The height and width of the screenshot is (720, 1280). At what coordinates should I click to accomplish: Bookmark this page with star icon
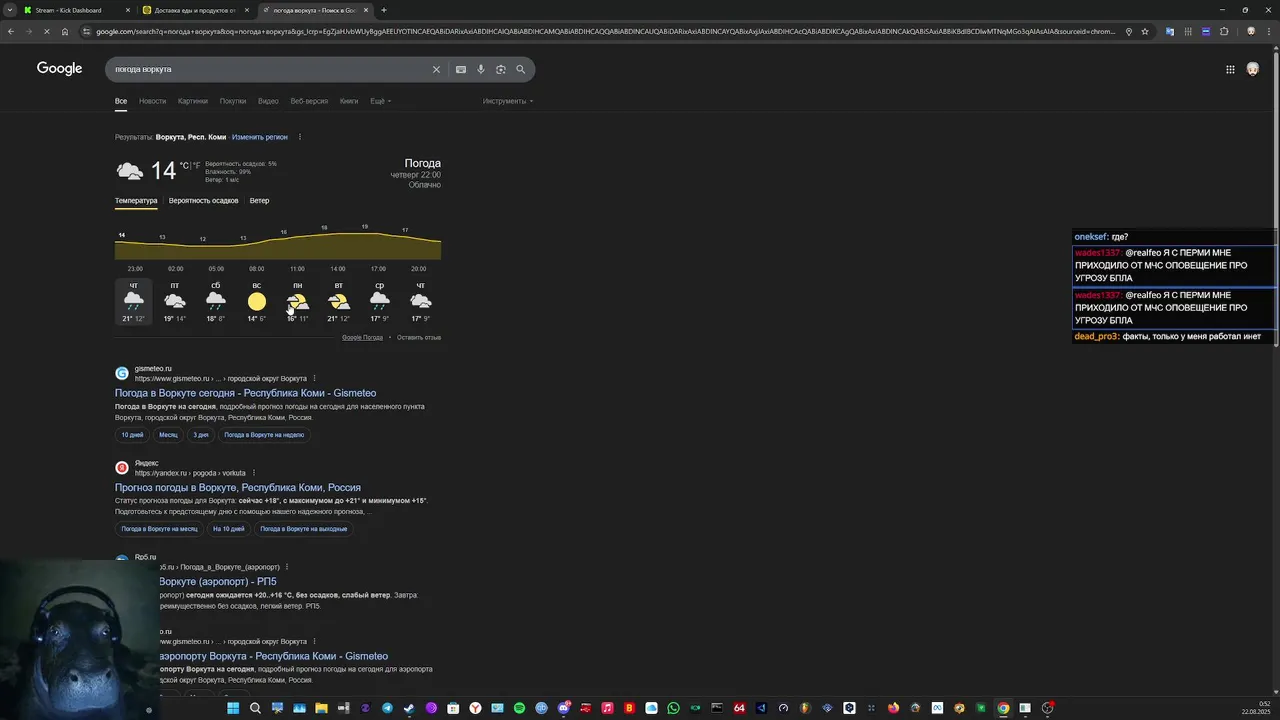point(1145,31)
